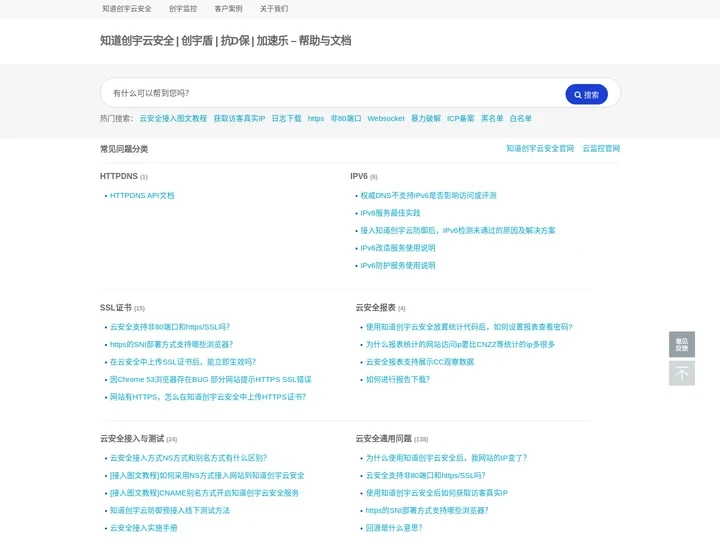
Task: Select hot search Websocket
Action: 386,118
